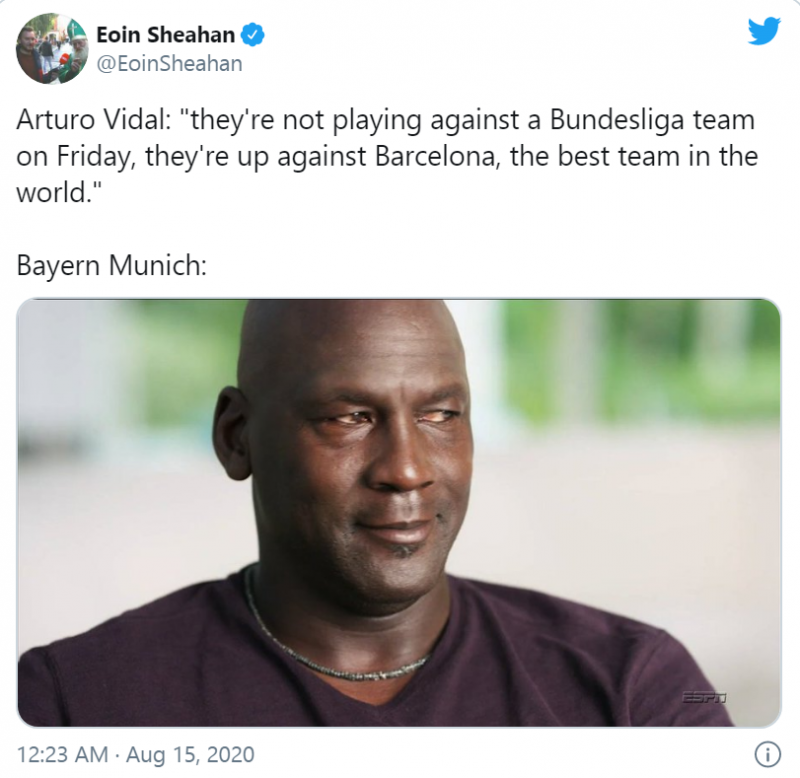Click the Twitter bird logo

point(764,31)
